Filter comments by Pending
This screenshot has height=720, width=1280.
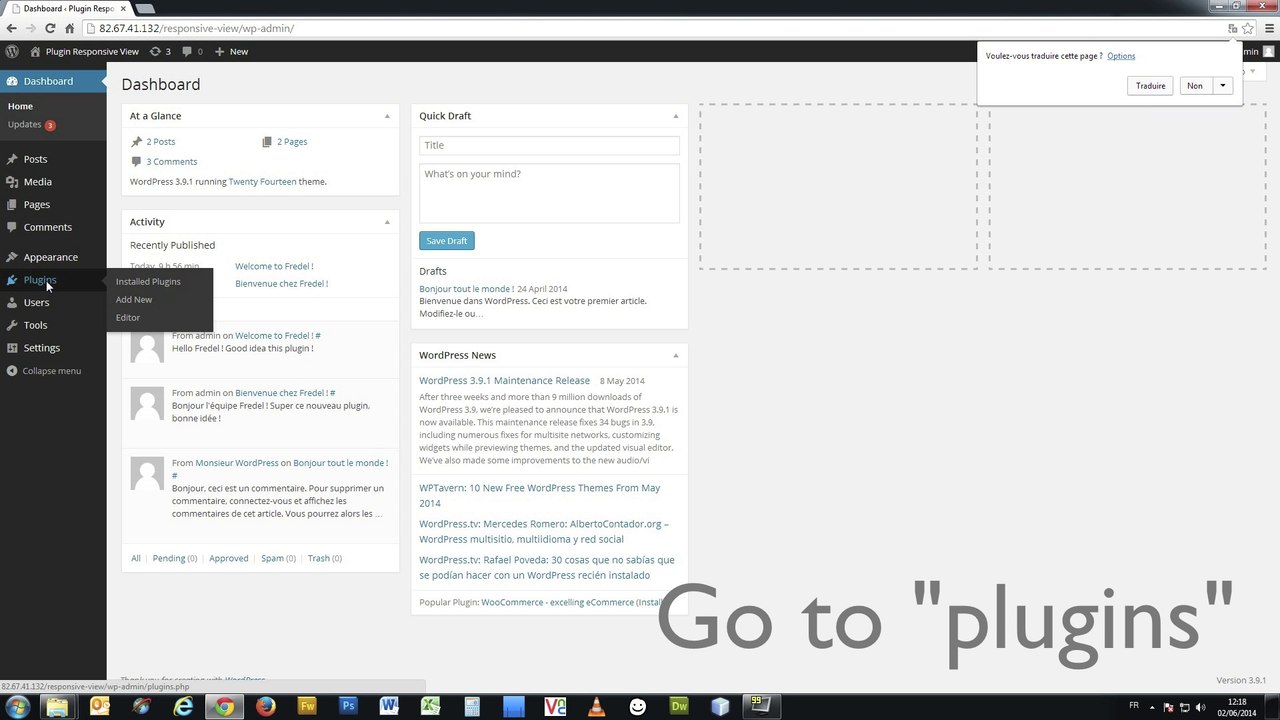(x=169, y=558)
